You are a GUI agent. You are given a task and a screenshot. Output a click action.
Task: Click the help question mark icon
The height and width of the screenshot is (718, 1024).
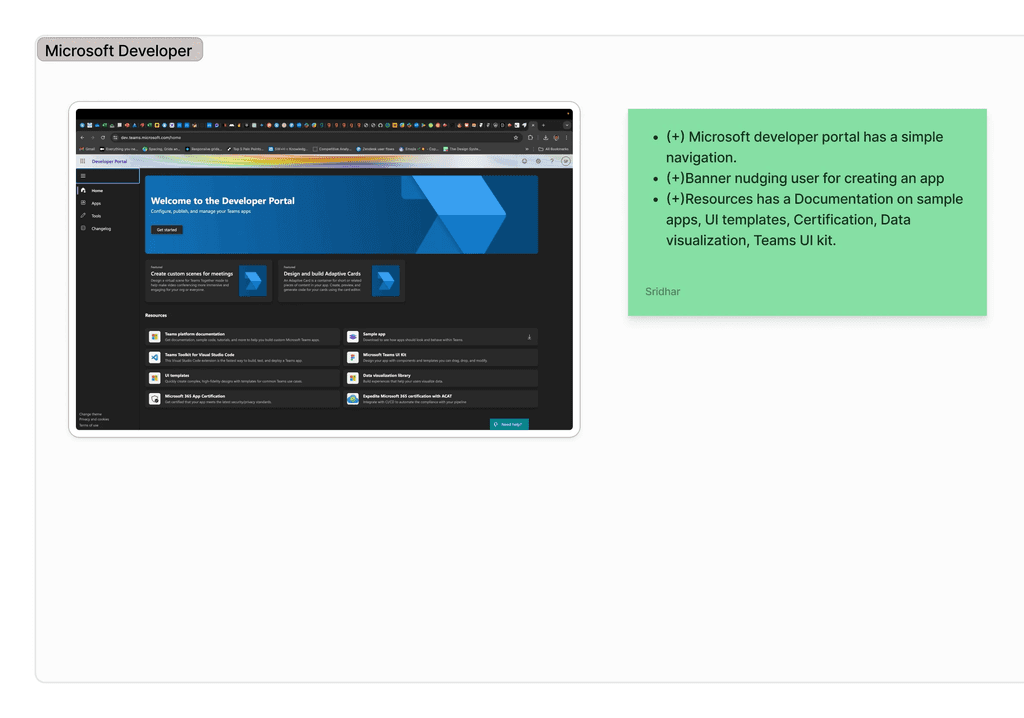(x=552, y=161)
